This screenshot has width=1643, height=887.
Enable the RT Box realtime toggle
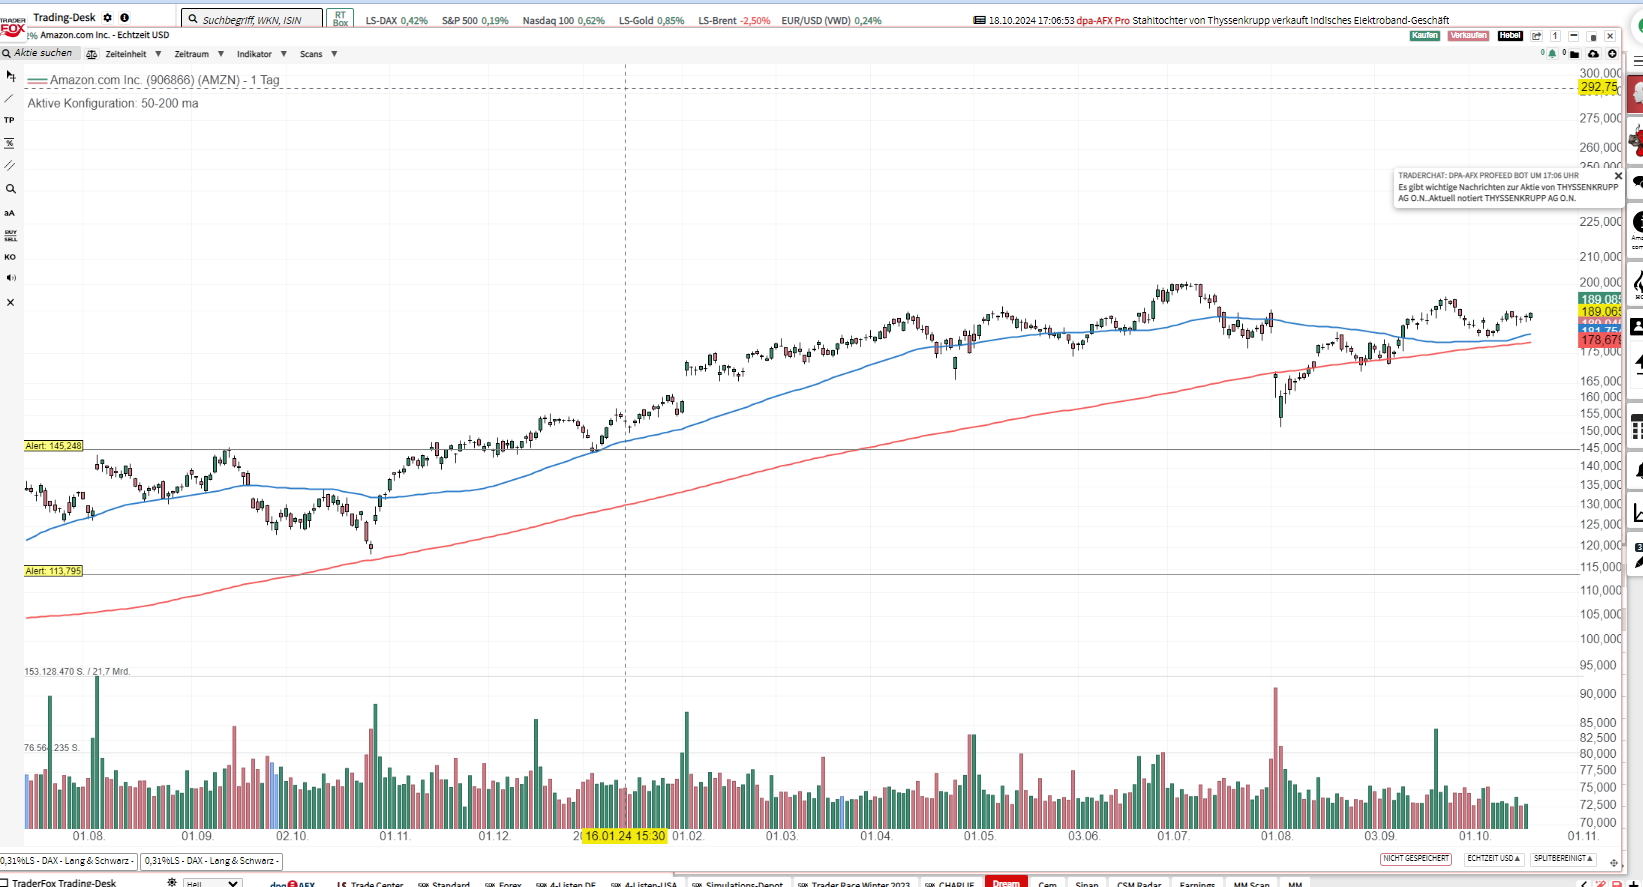point(340,17)
